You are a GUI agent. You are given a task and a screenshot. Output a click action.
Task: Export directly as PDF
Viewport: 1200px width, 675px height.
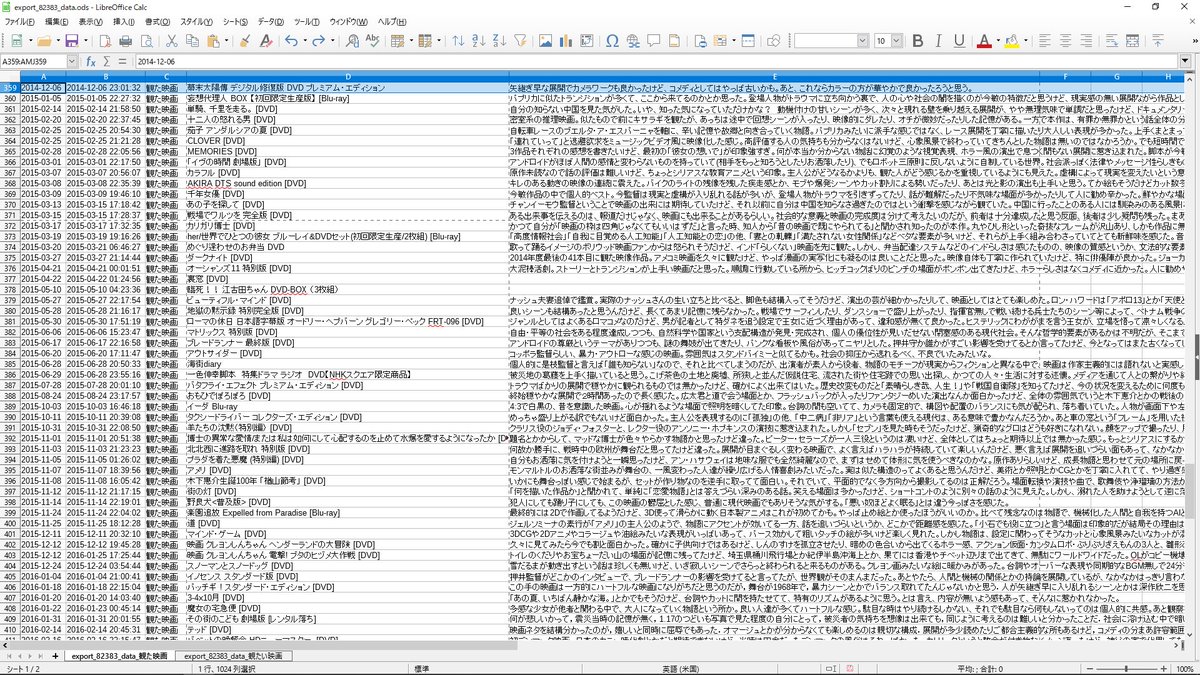[105, 41]
